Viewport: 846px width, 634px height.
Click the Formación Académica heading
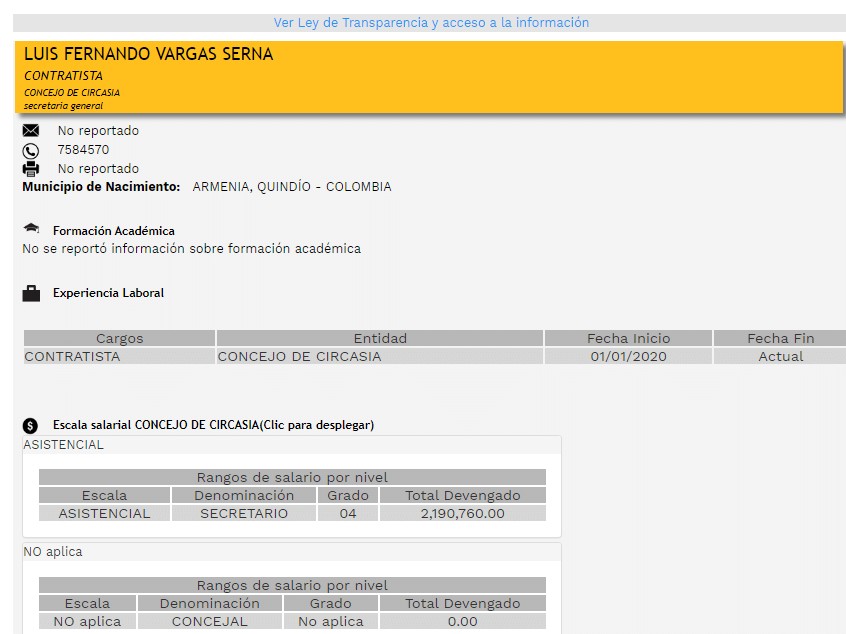pos(113,231)
